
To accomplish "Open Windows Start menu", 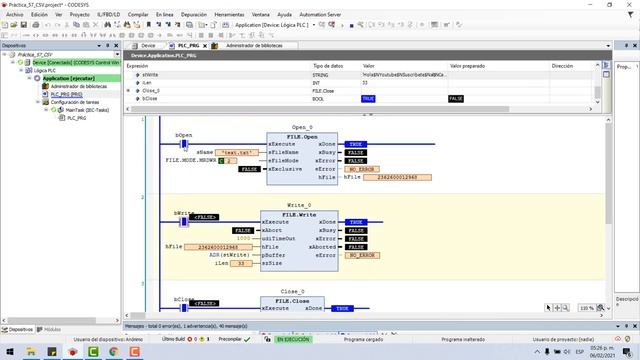I will 10,351.
